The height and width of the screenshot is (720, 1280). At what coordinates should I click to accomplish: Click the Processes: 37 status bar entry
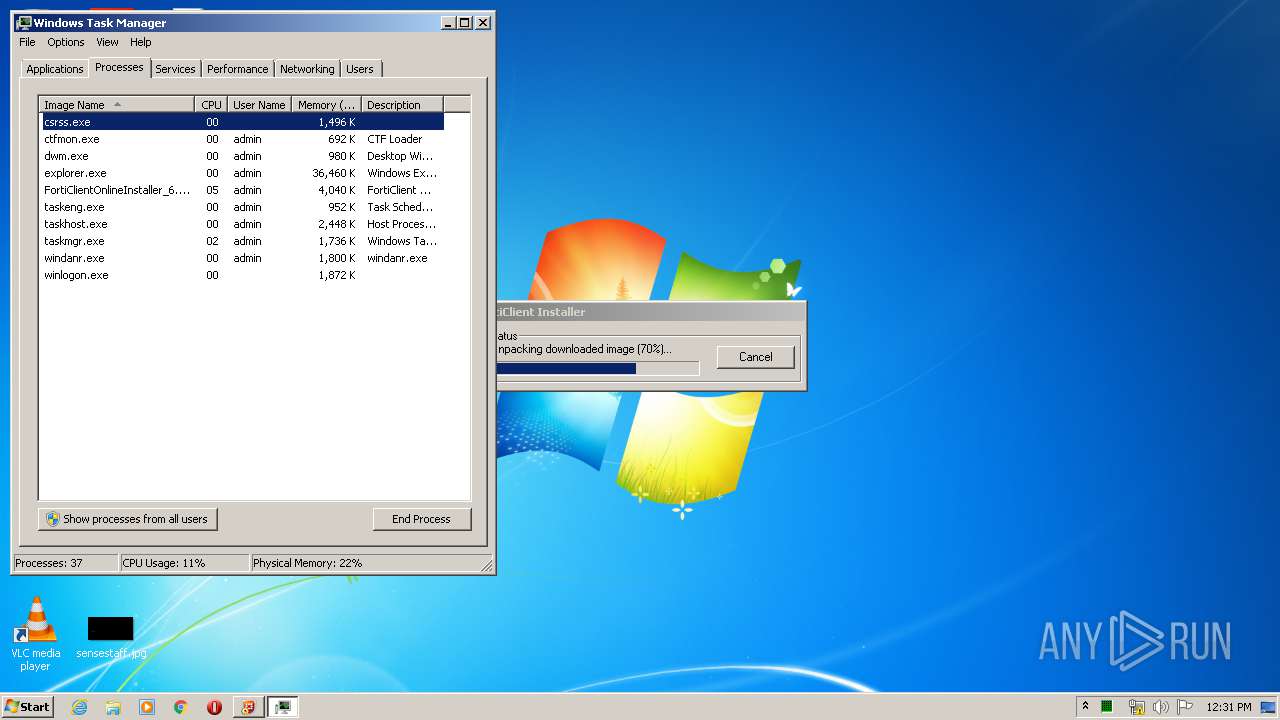click(x=65, y=563)
